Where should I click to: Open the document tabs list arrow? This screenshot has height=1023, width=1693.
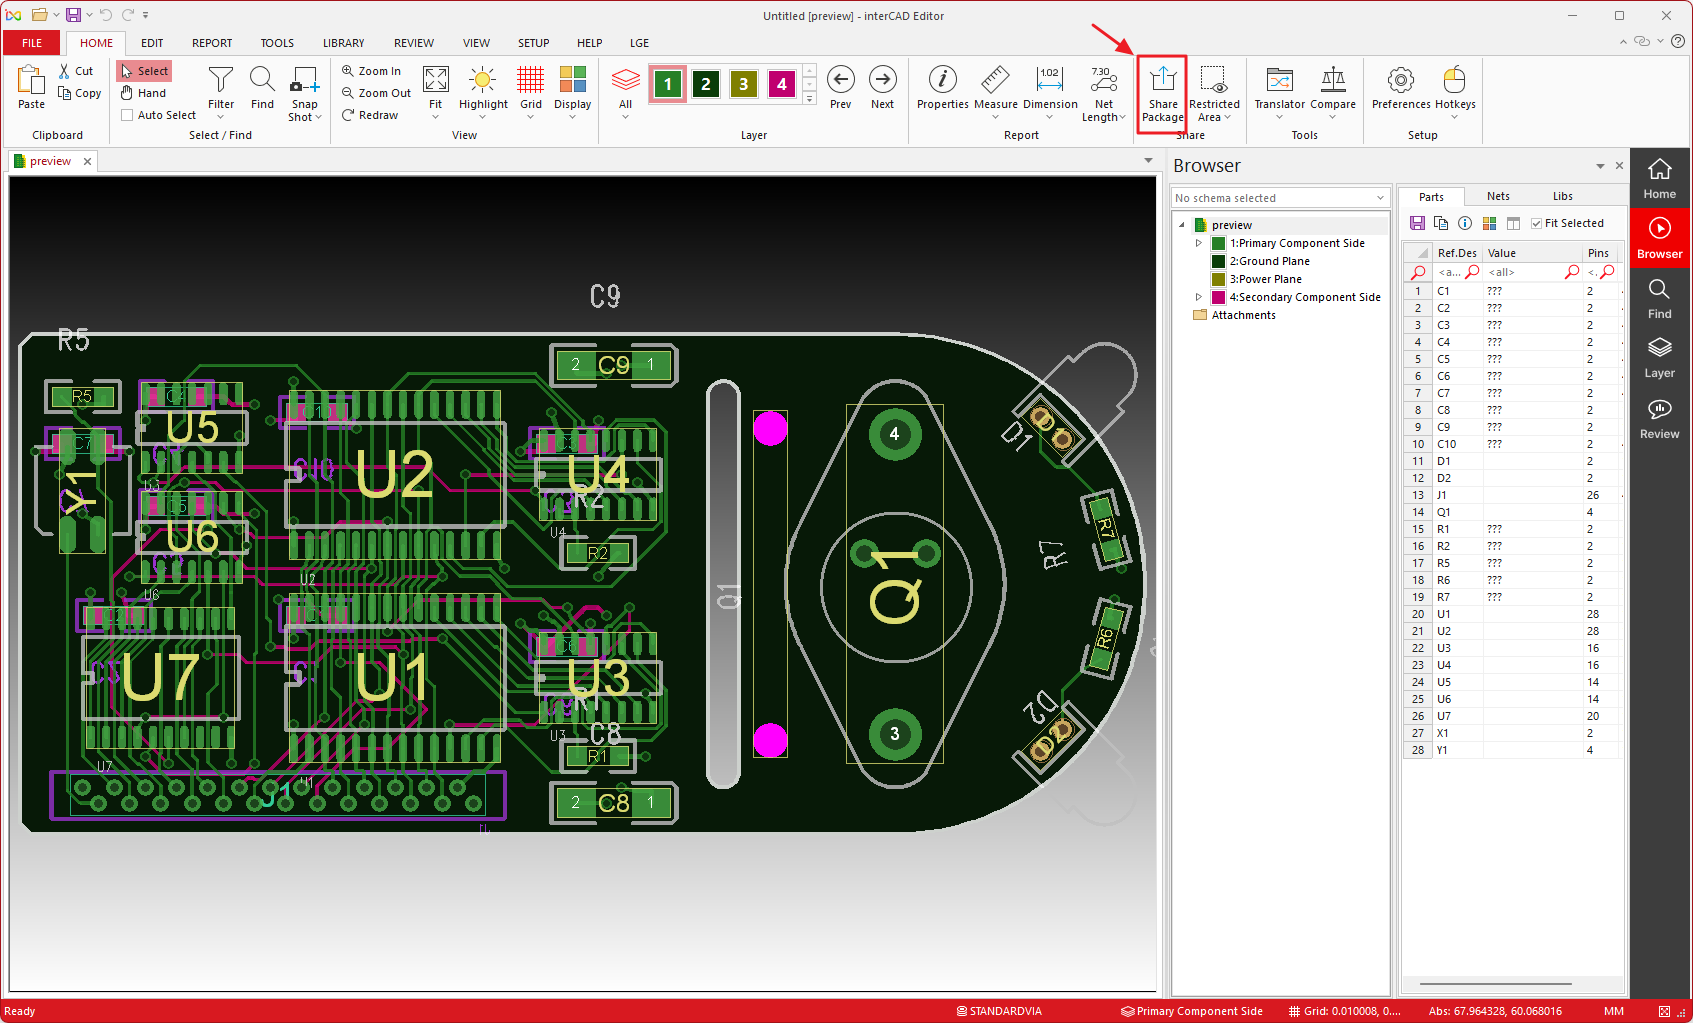1148,161
